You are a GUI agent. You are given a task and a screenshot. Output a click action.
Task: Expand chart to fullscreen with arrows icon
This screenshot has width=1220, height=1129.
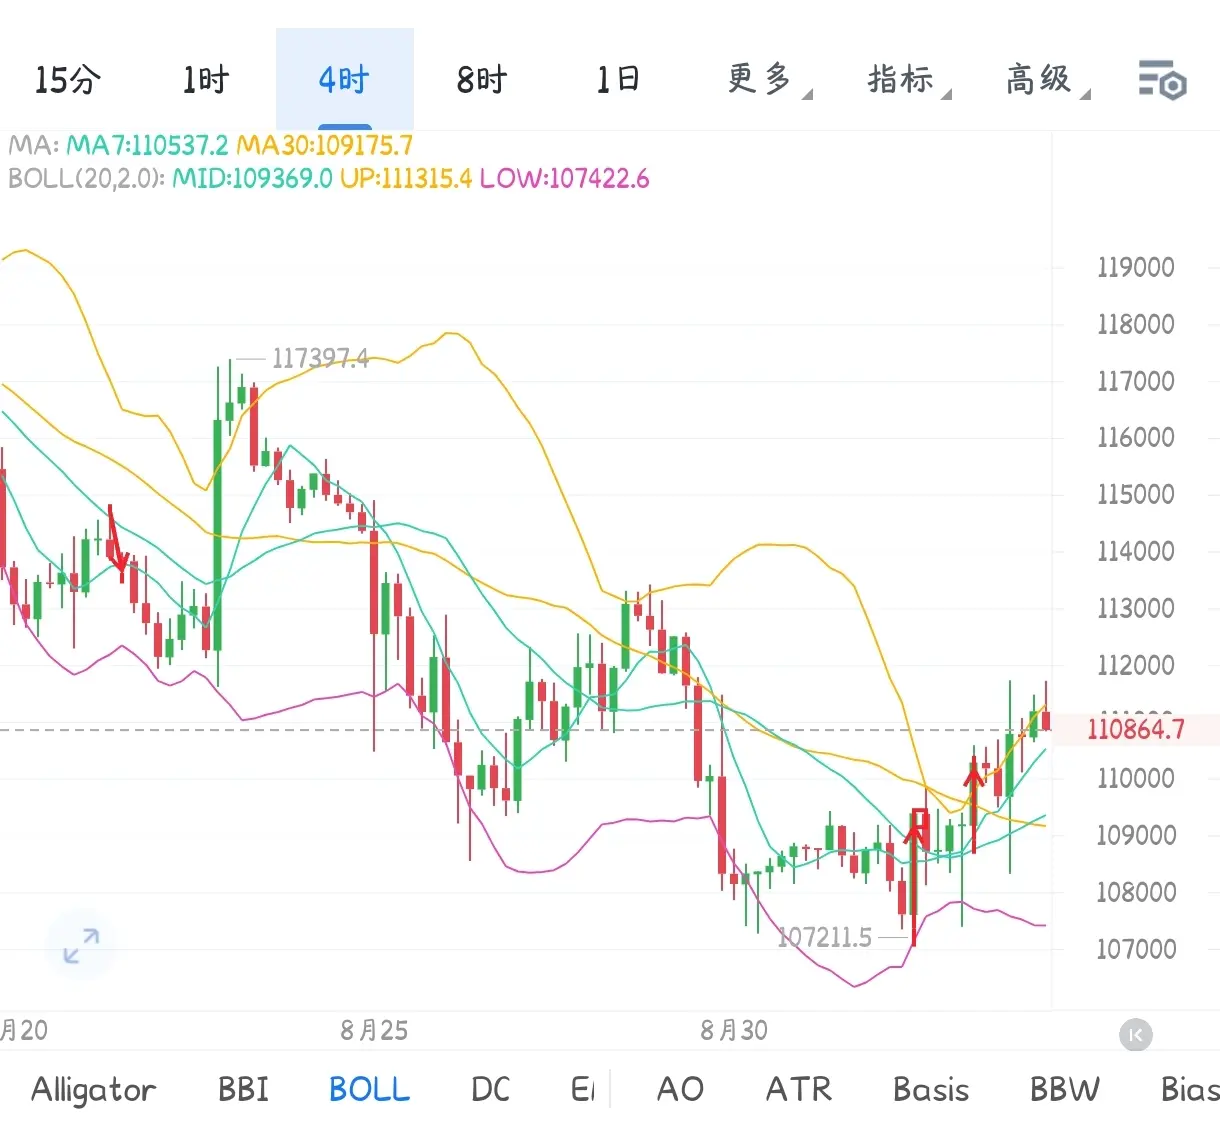pyautogui.click(x=81, y=945)
